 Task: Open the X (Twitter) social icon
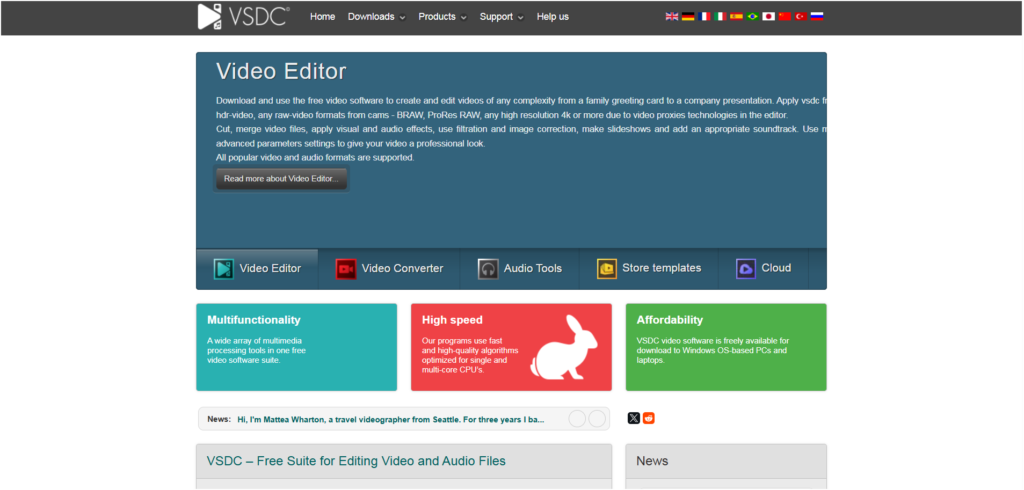pos(633,418)
